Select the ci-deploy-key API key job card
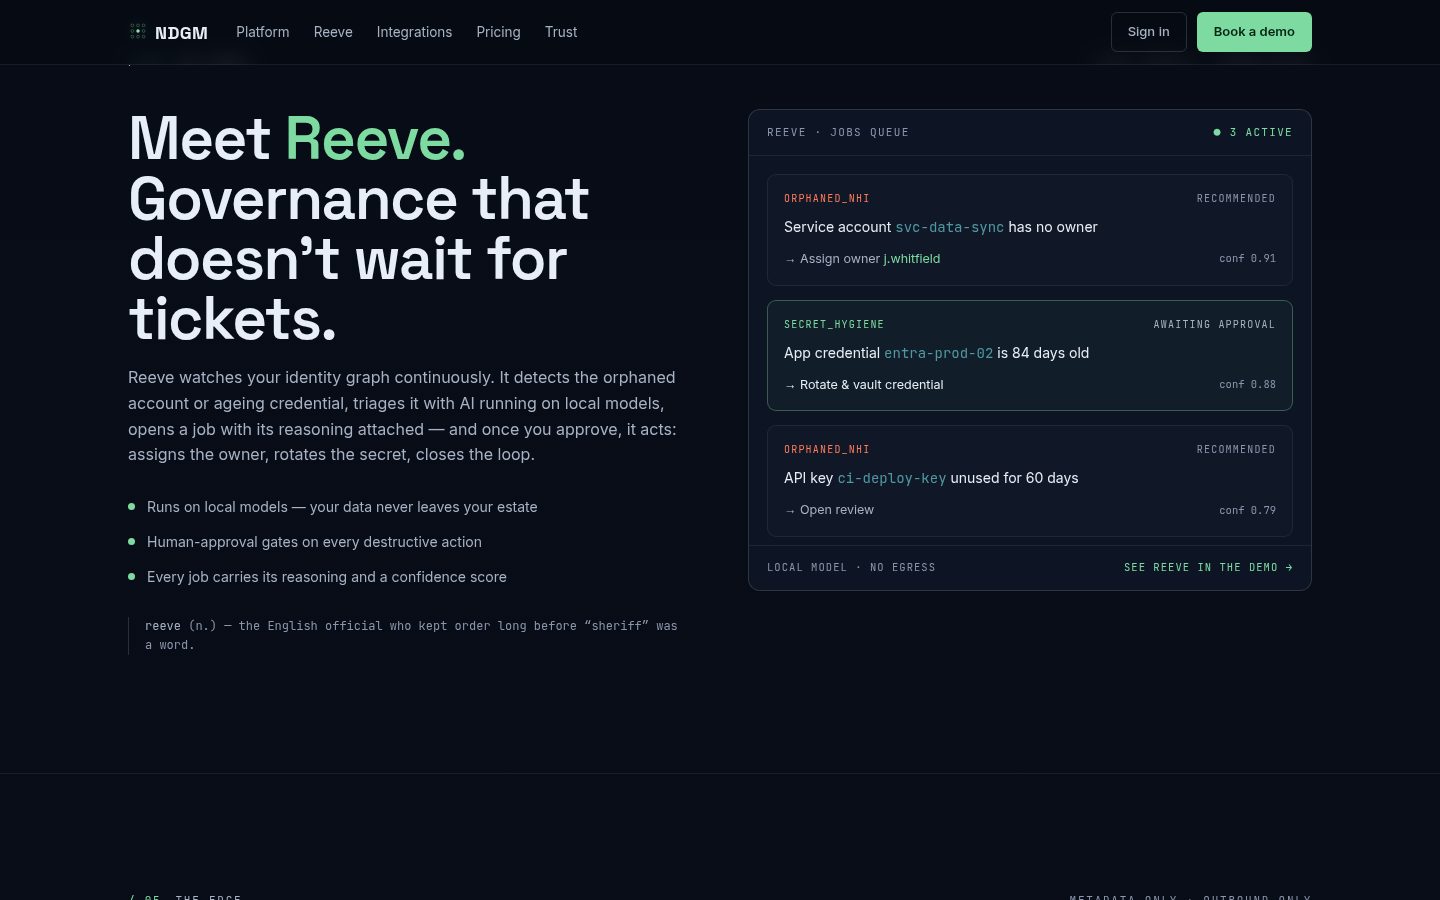Viewport: 1440px width, 900px height. click(x=1030, y=481)
